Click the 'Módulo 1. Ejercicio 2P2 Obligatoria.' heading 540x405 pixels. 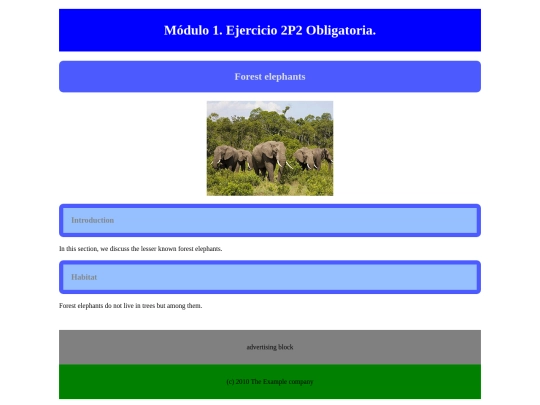(270, 30)
